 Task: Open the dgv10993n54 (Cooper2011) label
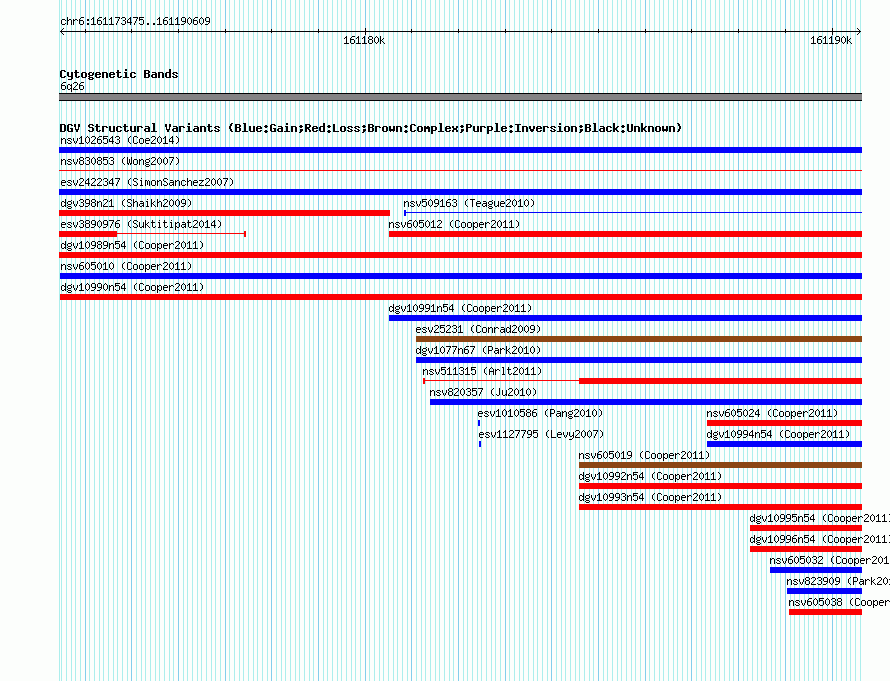click(650, 497)
